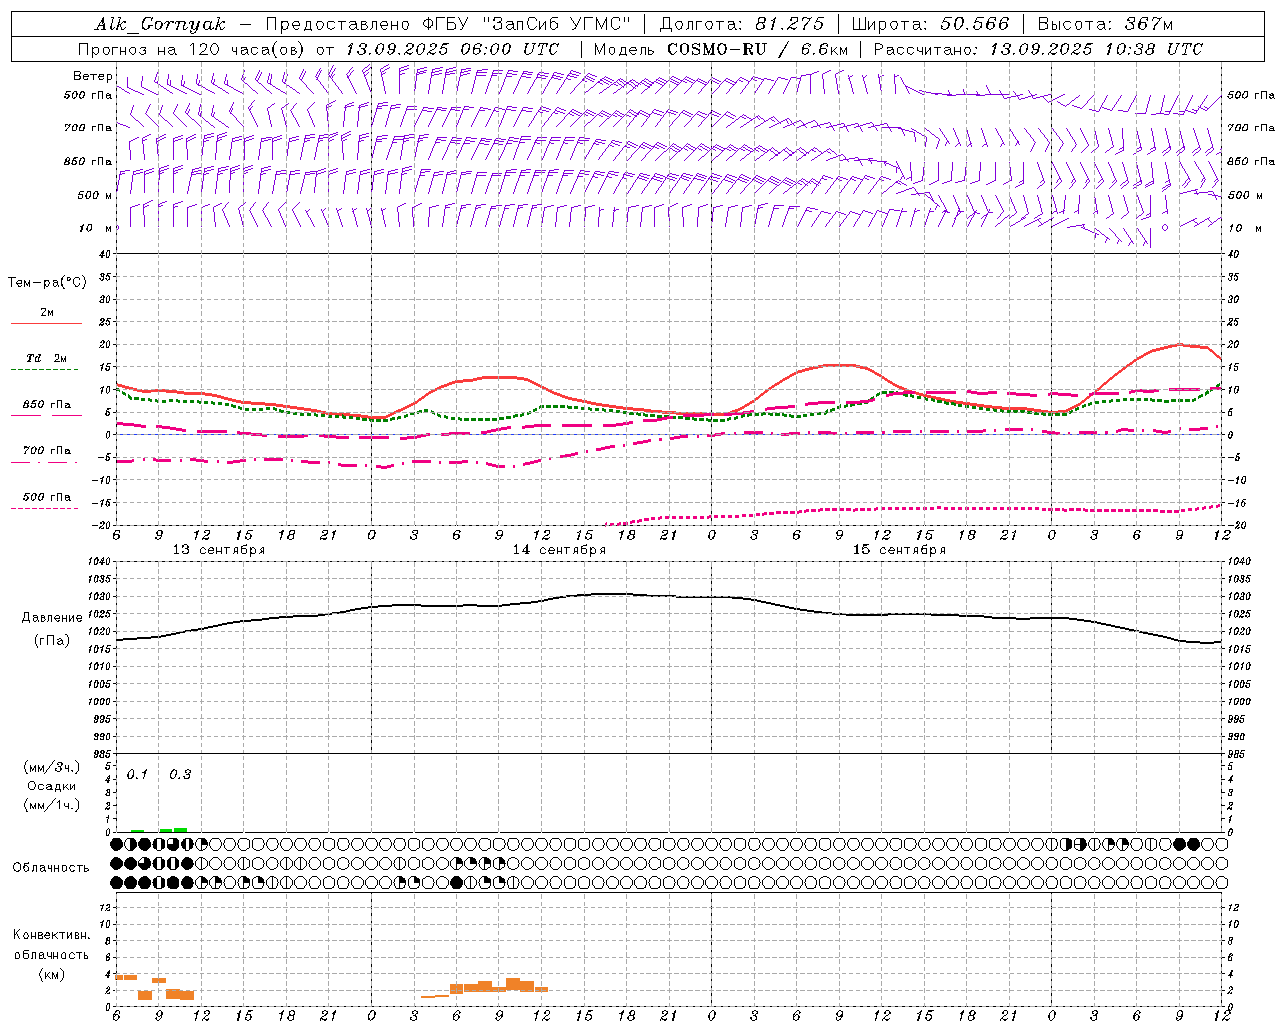The image size is (1280, 1024).
Task: Select the 13 сентября date label
Action: coord(219,550)
